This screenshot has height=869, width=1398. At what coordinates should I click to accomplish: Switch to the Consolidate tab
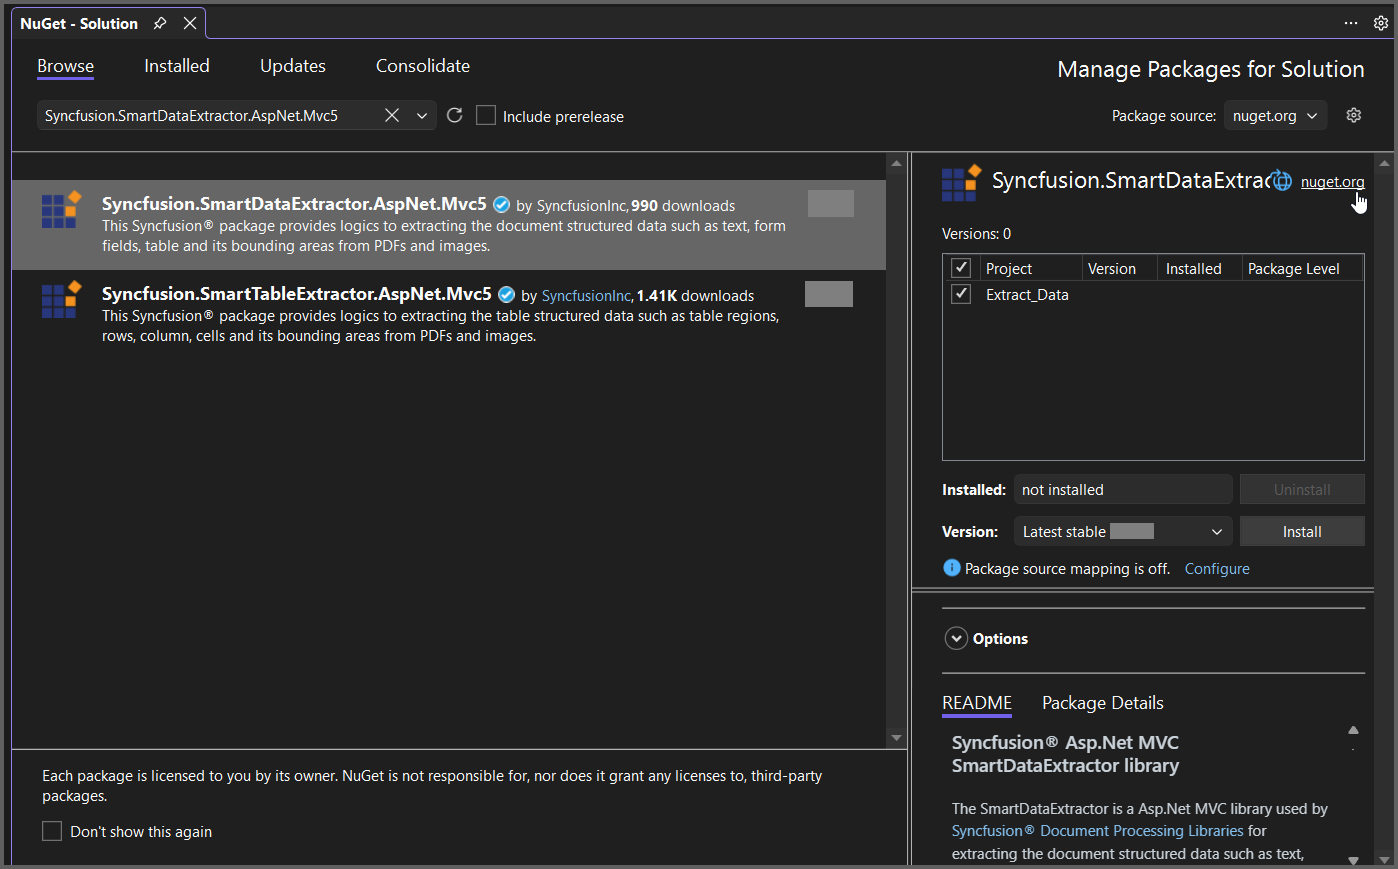click(423, 66)
